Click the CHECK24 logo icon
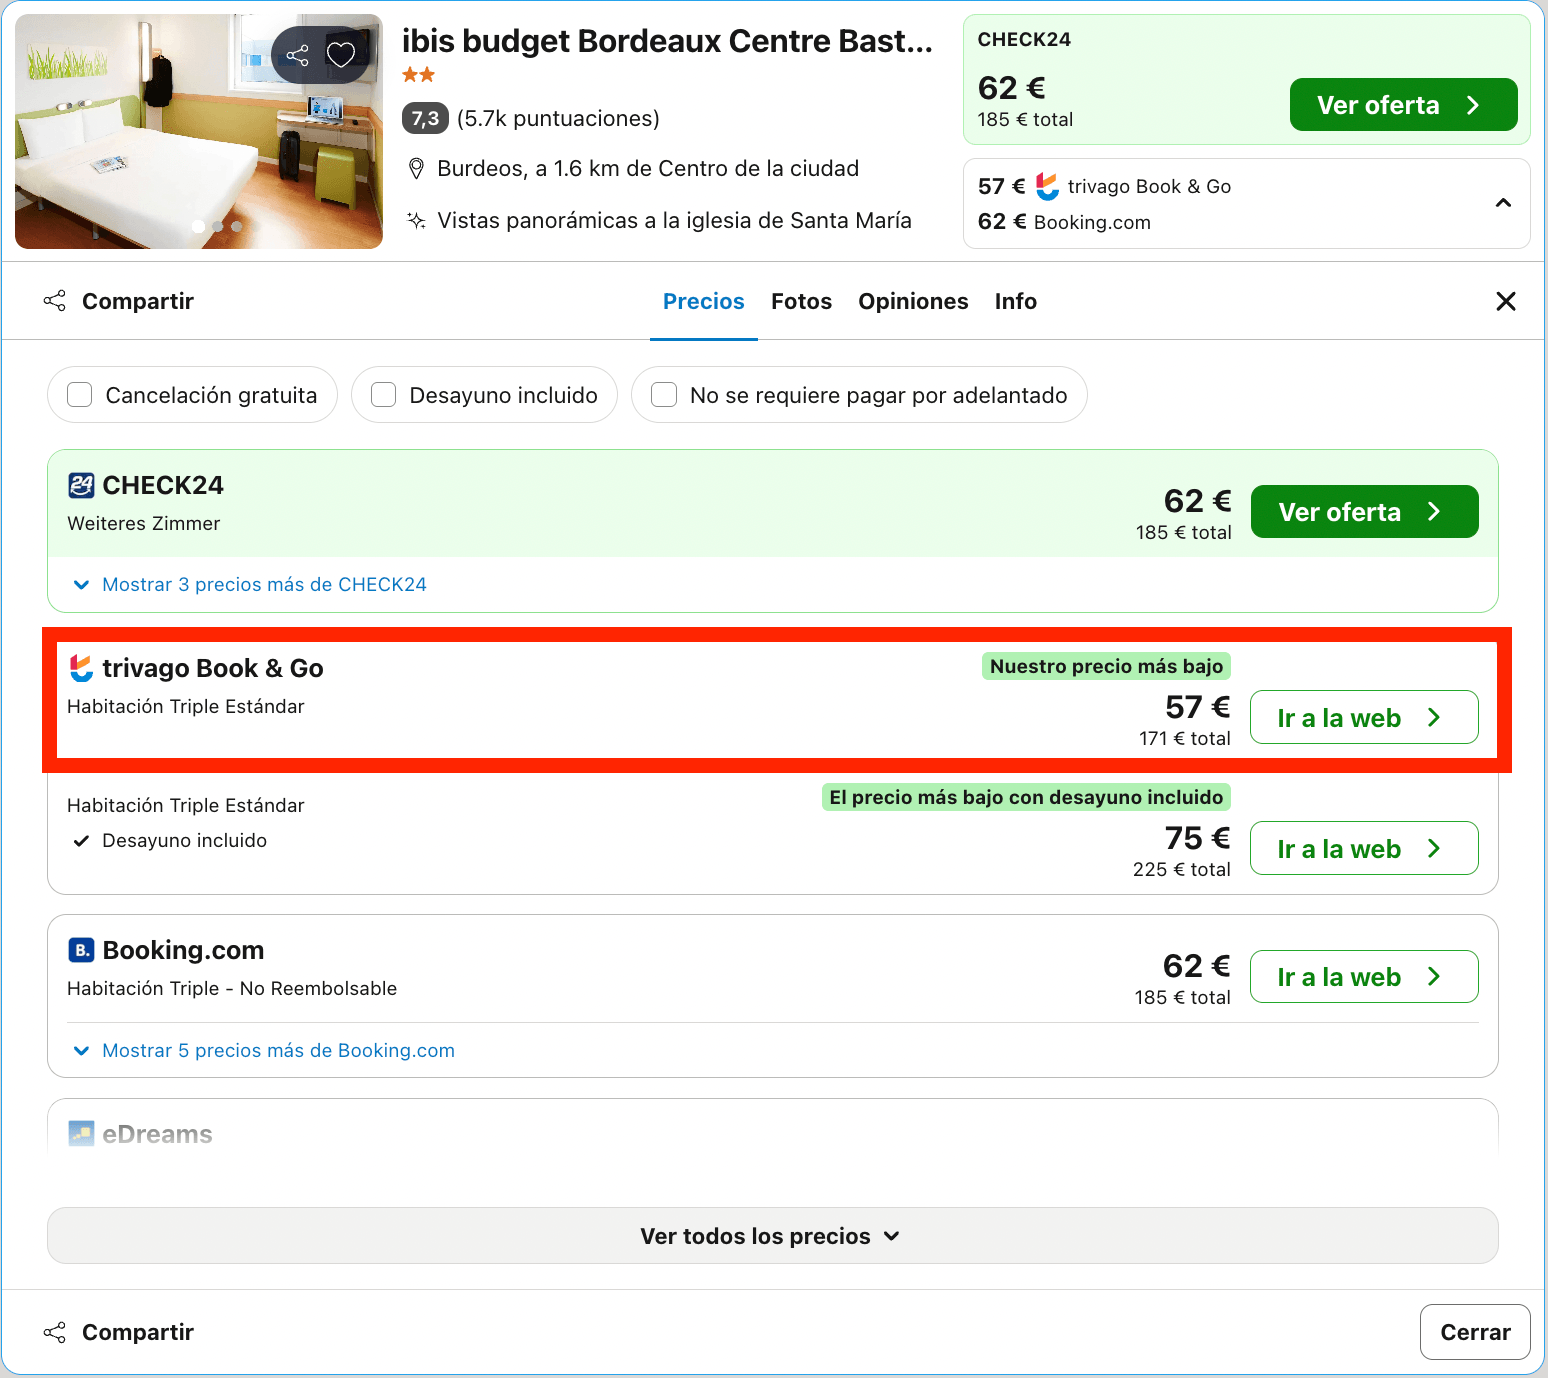This screenshot has width=1548, height=1378. 81,486
